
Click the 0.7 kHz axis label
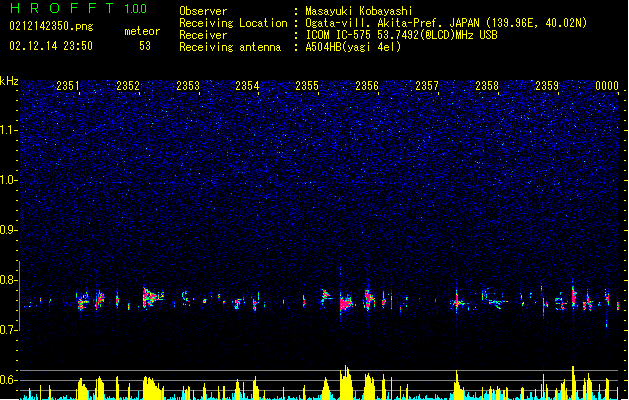tap(8, 330)
